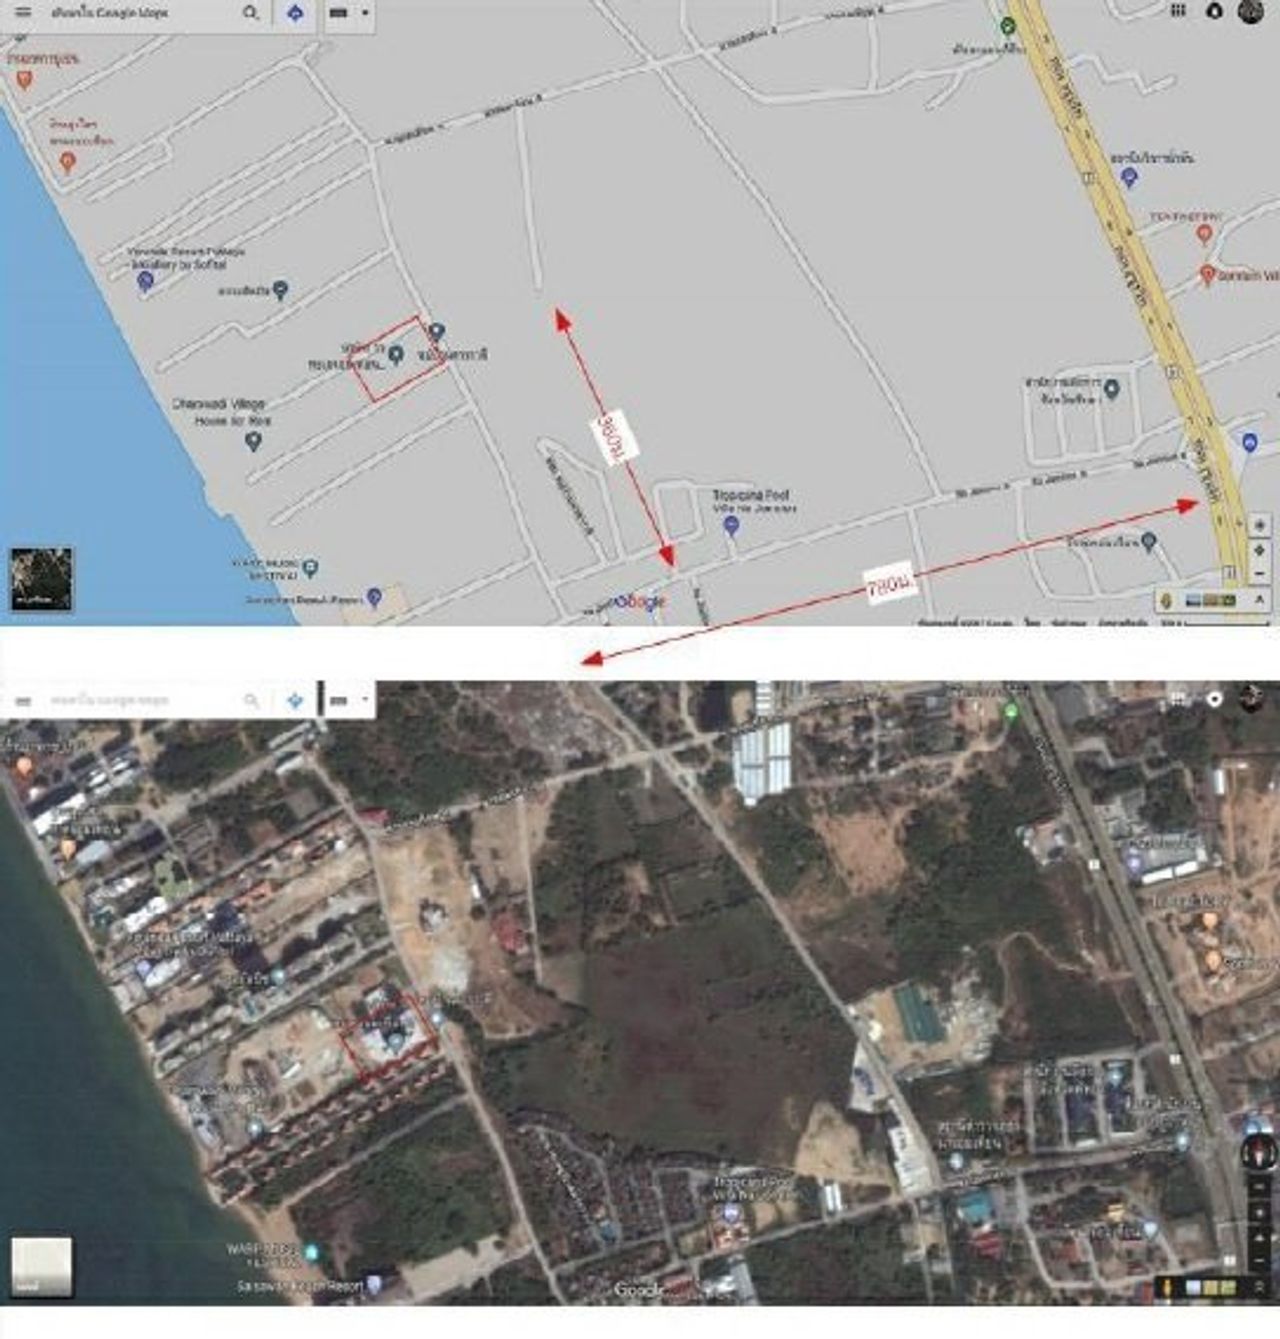The image size is (1280, 1339).
Task: Toggle my-location button in the upper map
Action: (1260, 525)
